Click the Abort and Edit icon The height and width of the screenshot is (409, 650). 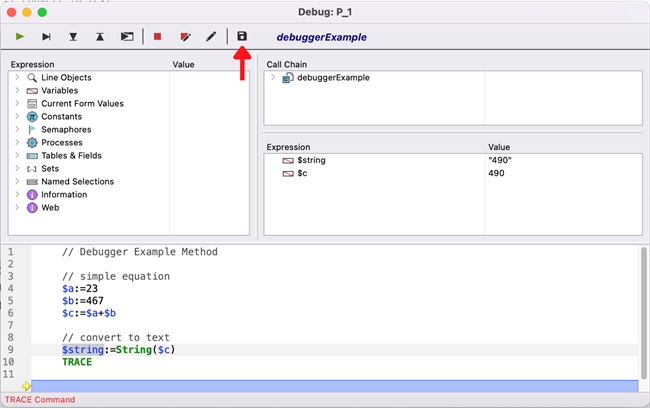point(185,37)
